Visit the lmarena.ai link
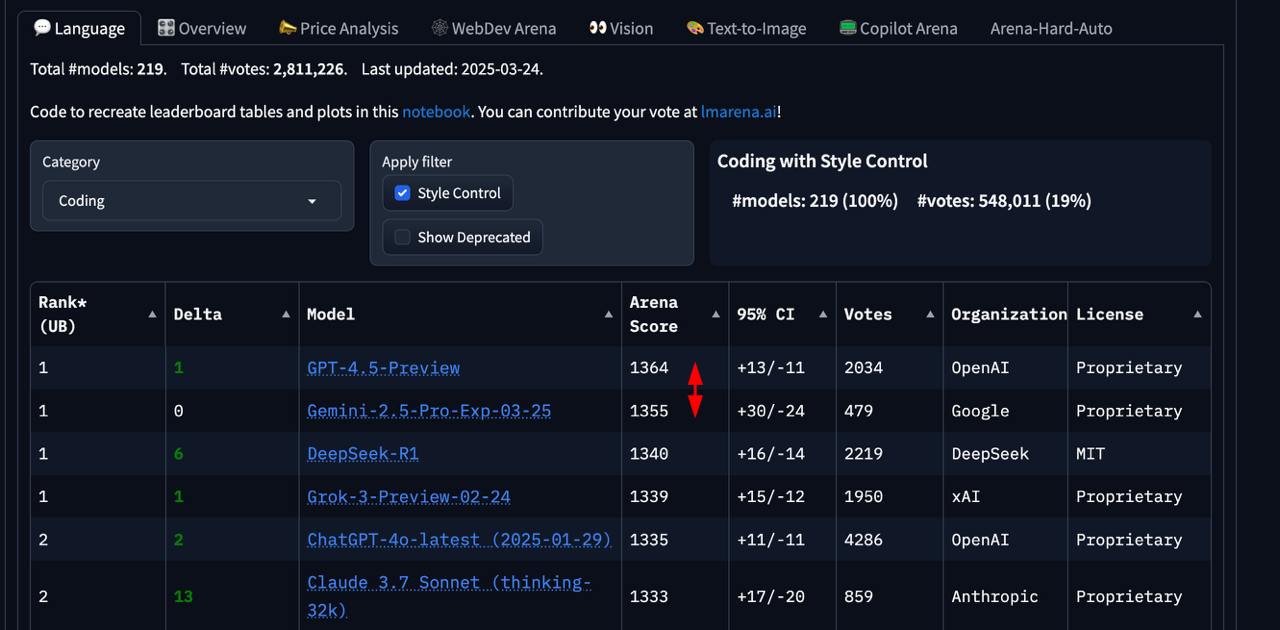 pyautogui.click(x=739, y=112)
